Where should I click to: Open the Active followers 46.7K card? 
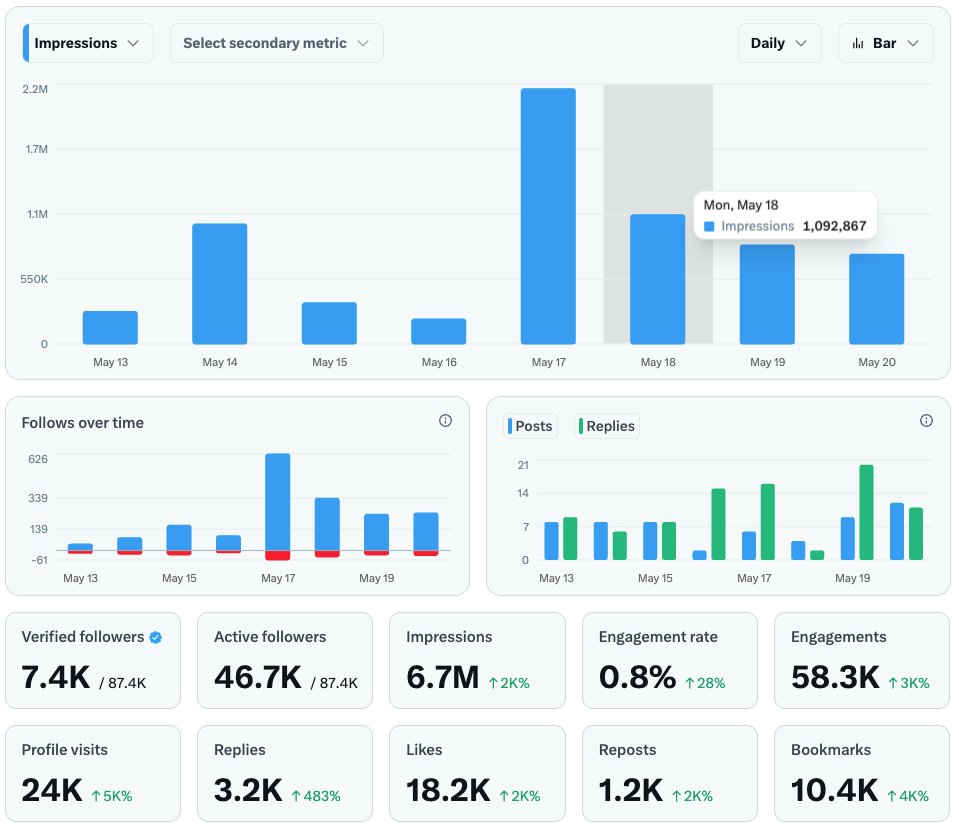[285, 661]
